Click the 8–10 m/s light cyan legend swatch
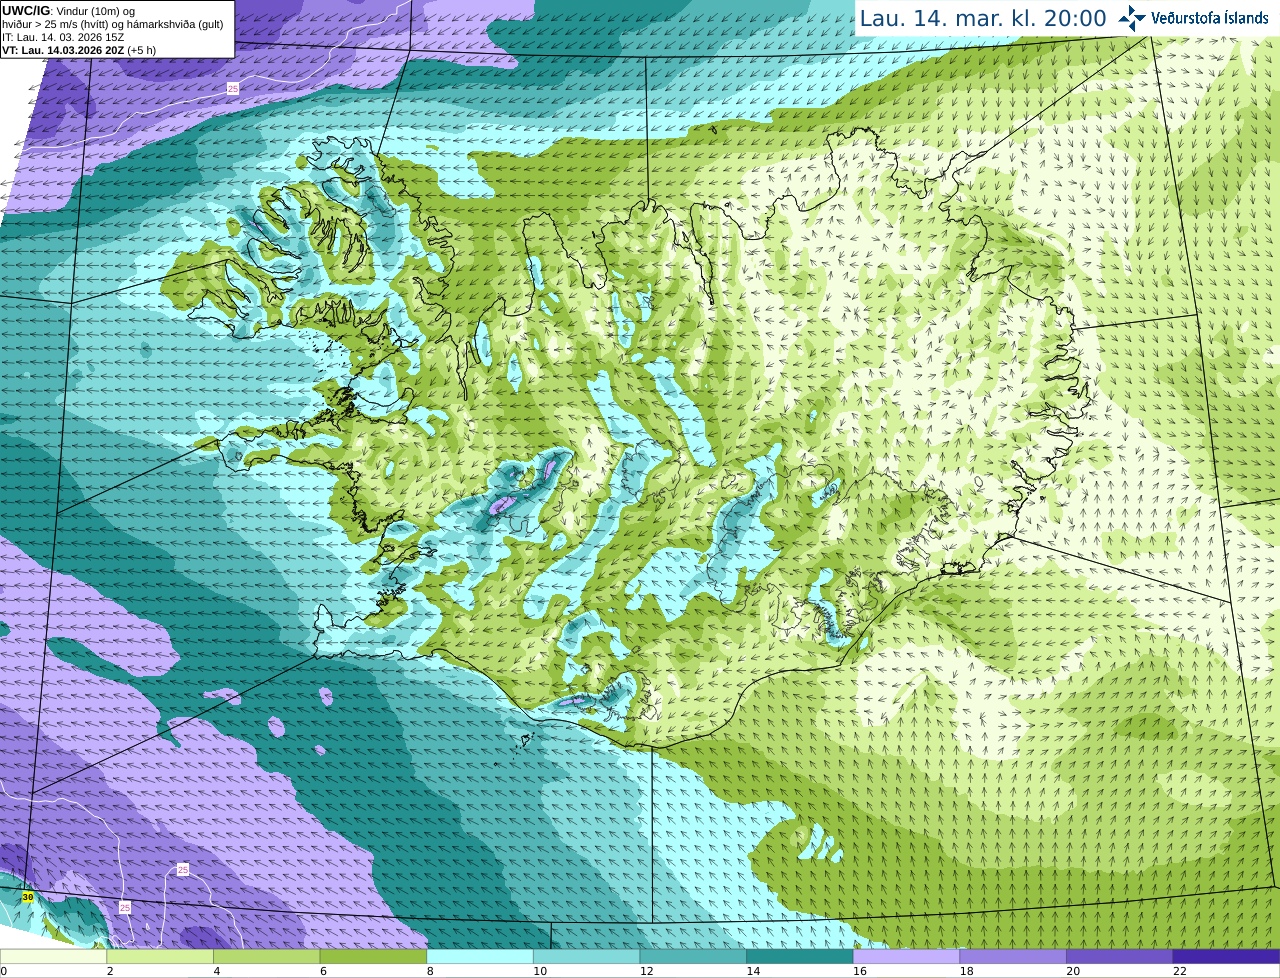 480,956
